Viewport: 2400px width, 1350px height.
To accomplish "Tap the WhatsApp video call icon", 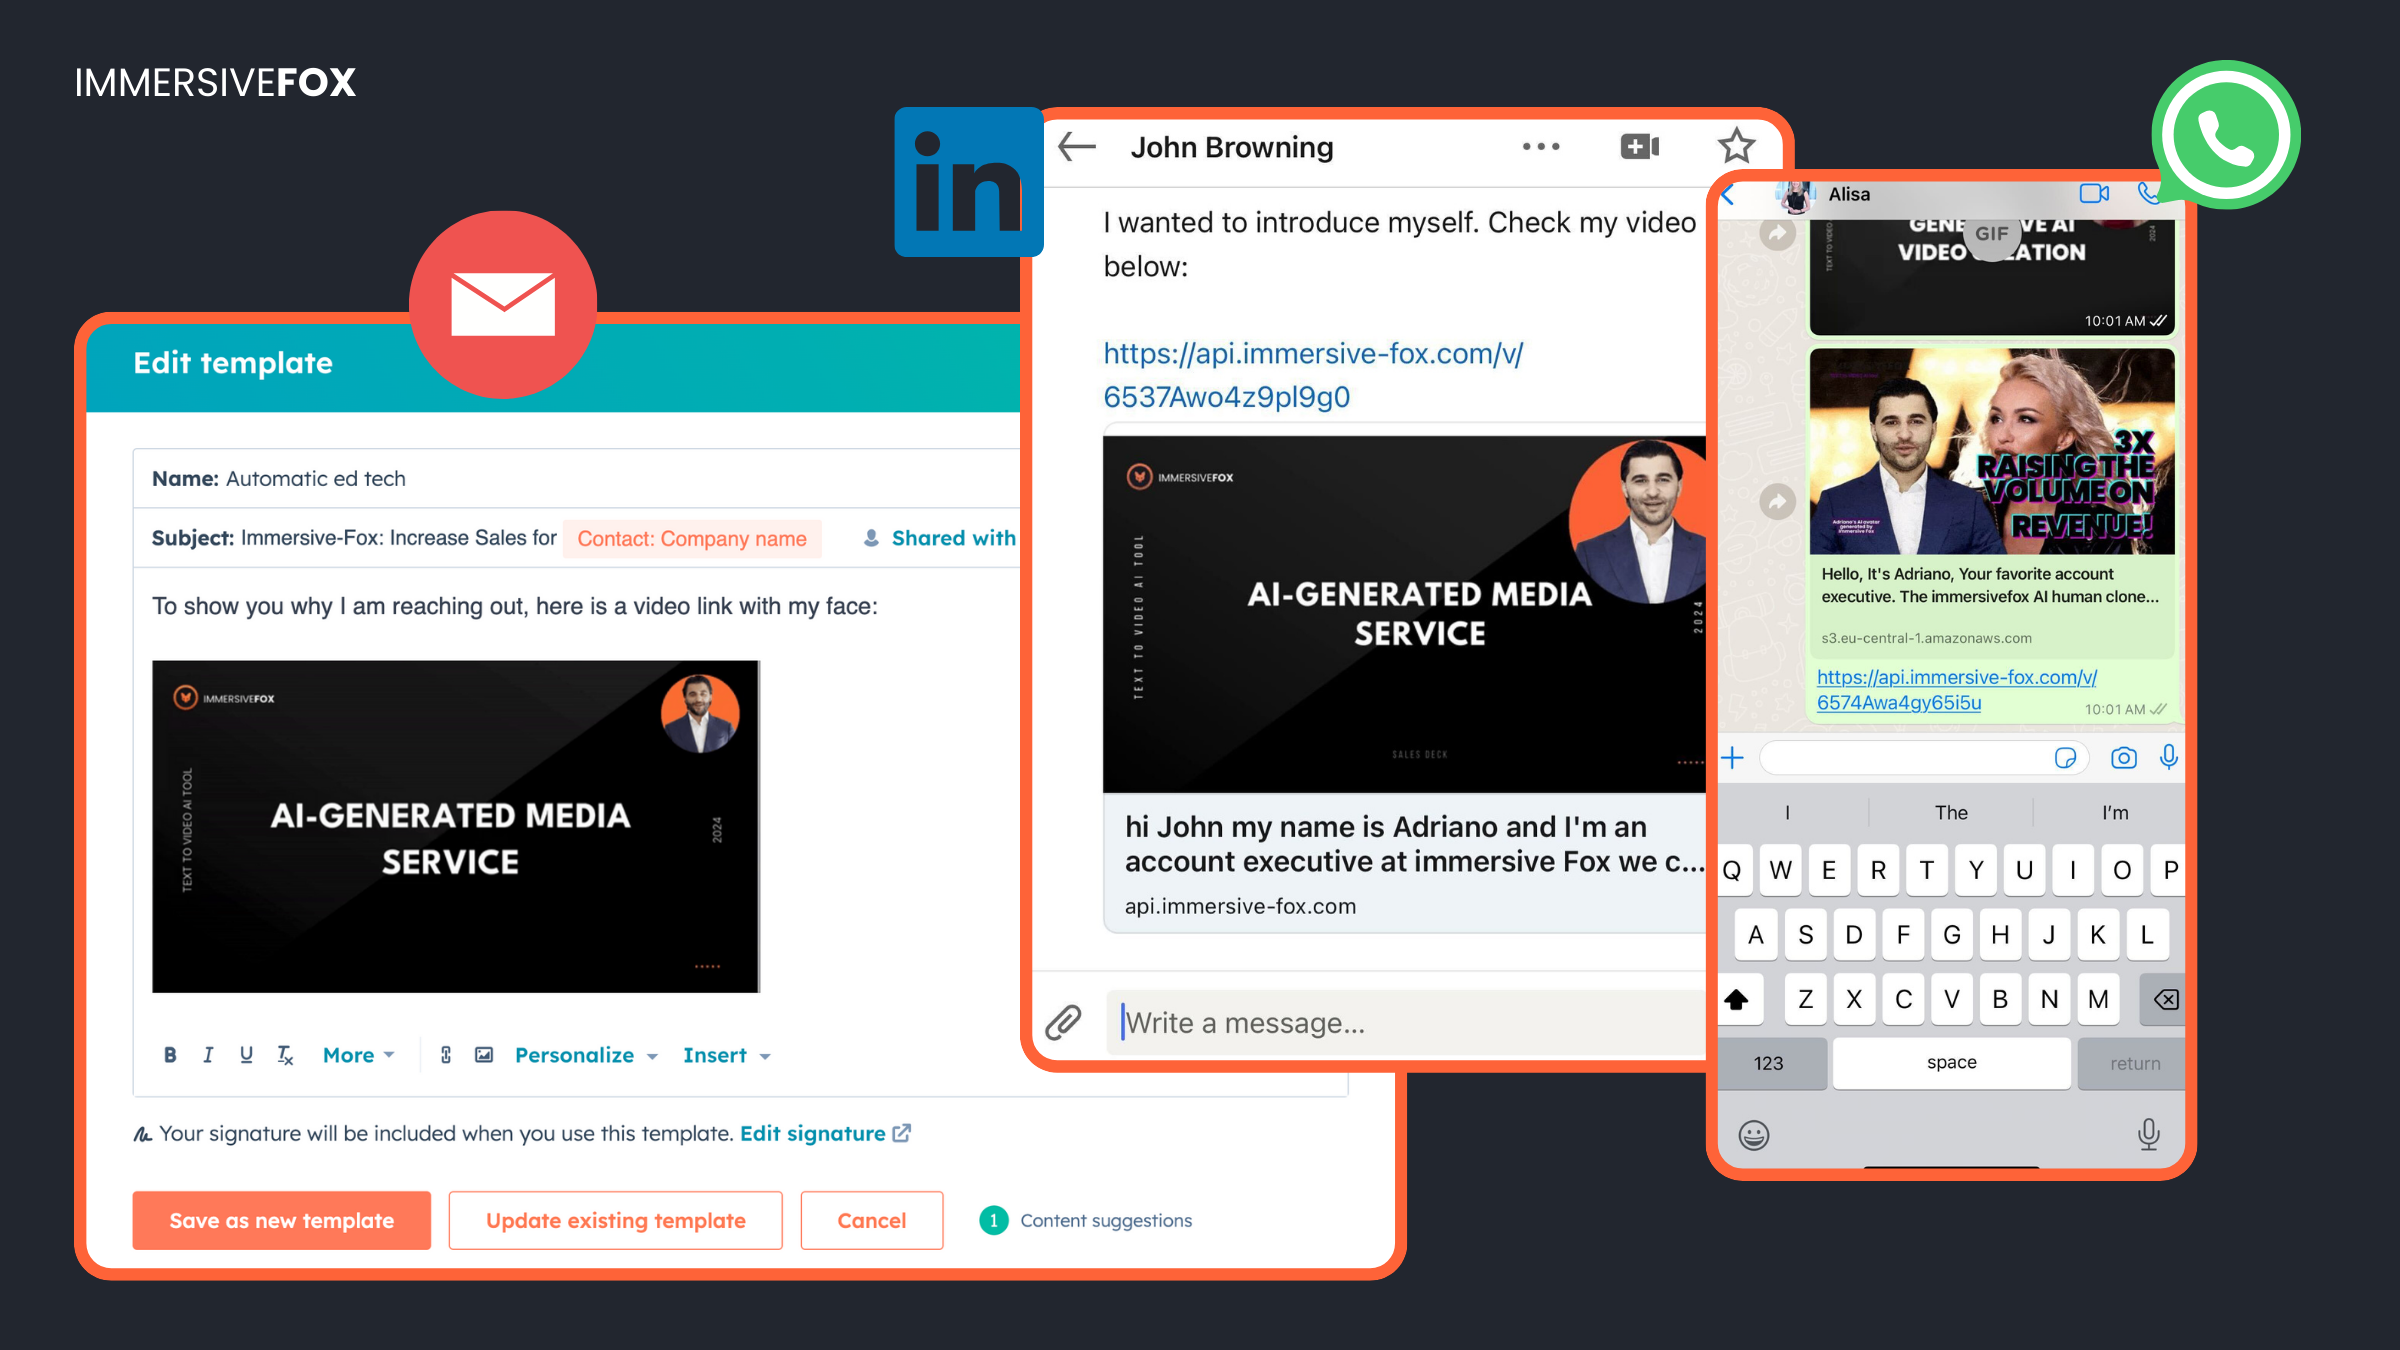I will [2094, 194].
